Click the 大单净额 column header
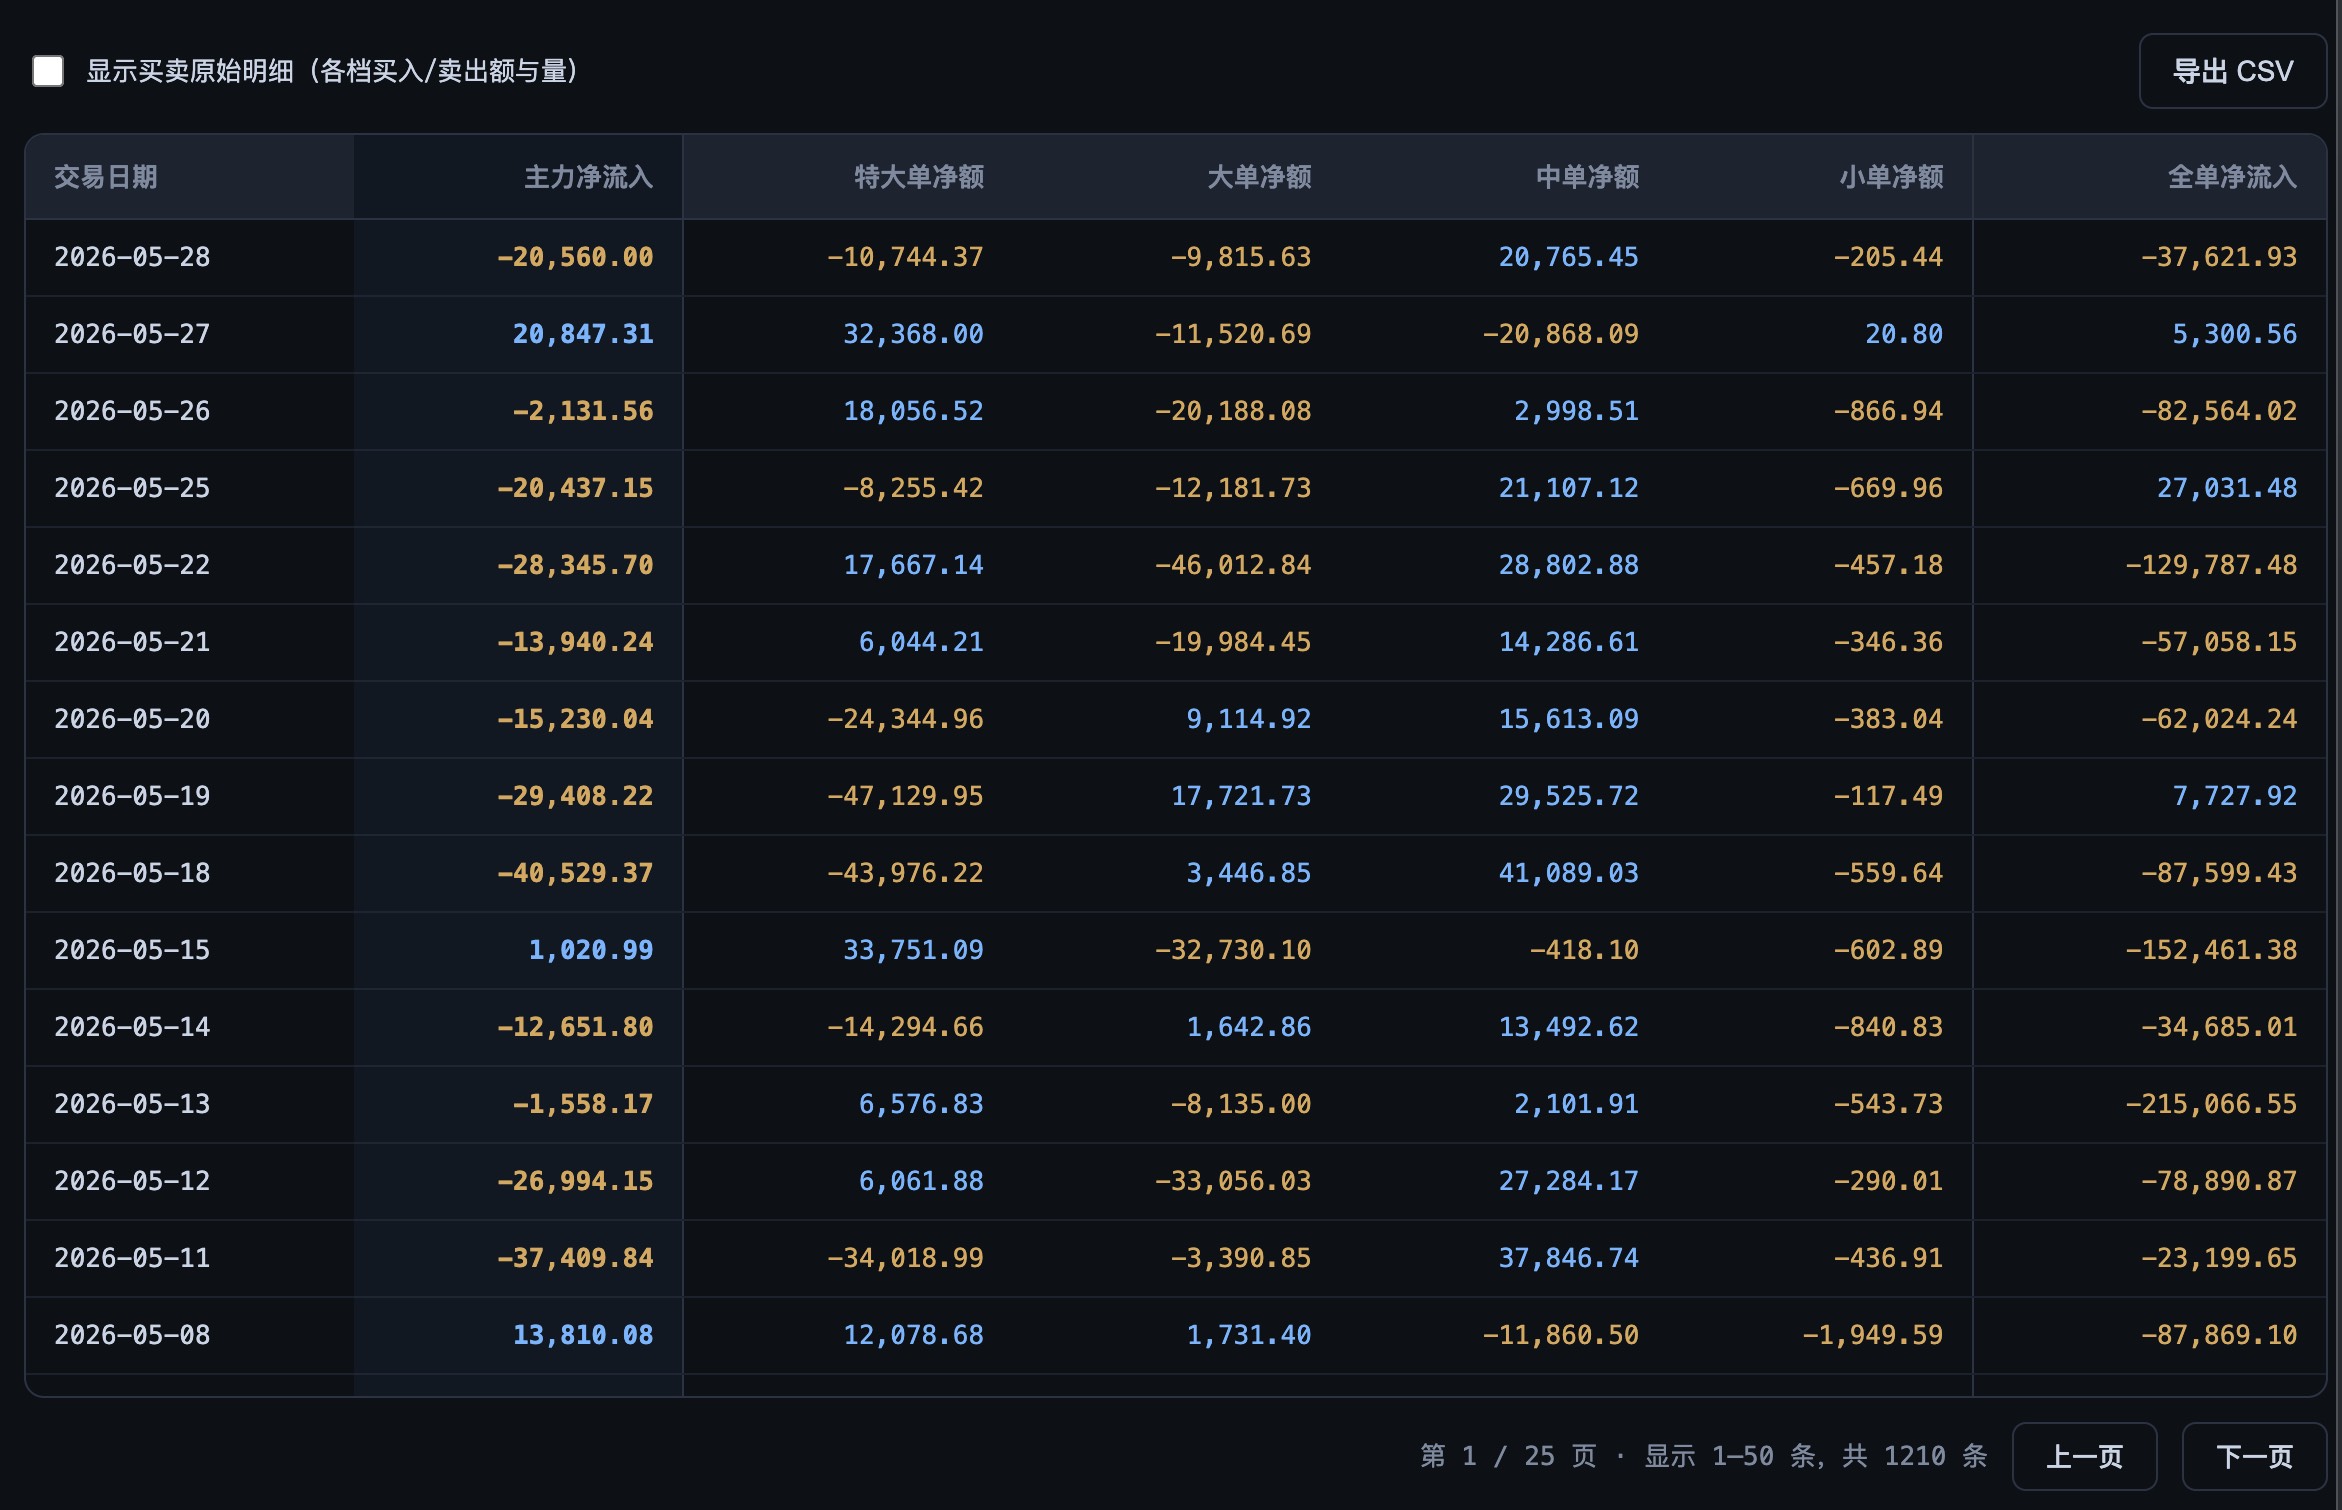Viewport: 2342px width, 1510px height. tap(1259, 177)
